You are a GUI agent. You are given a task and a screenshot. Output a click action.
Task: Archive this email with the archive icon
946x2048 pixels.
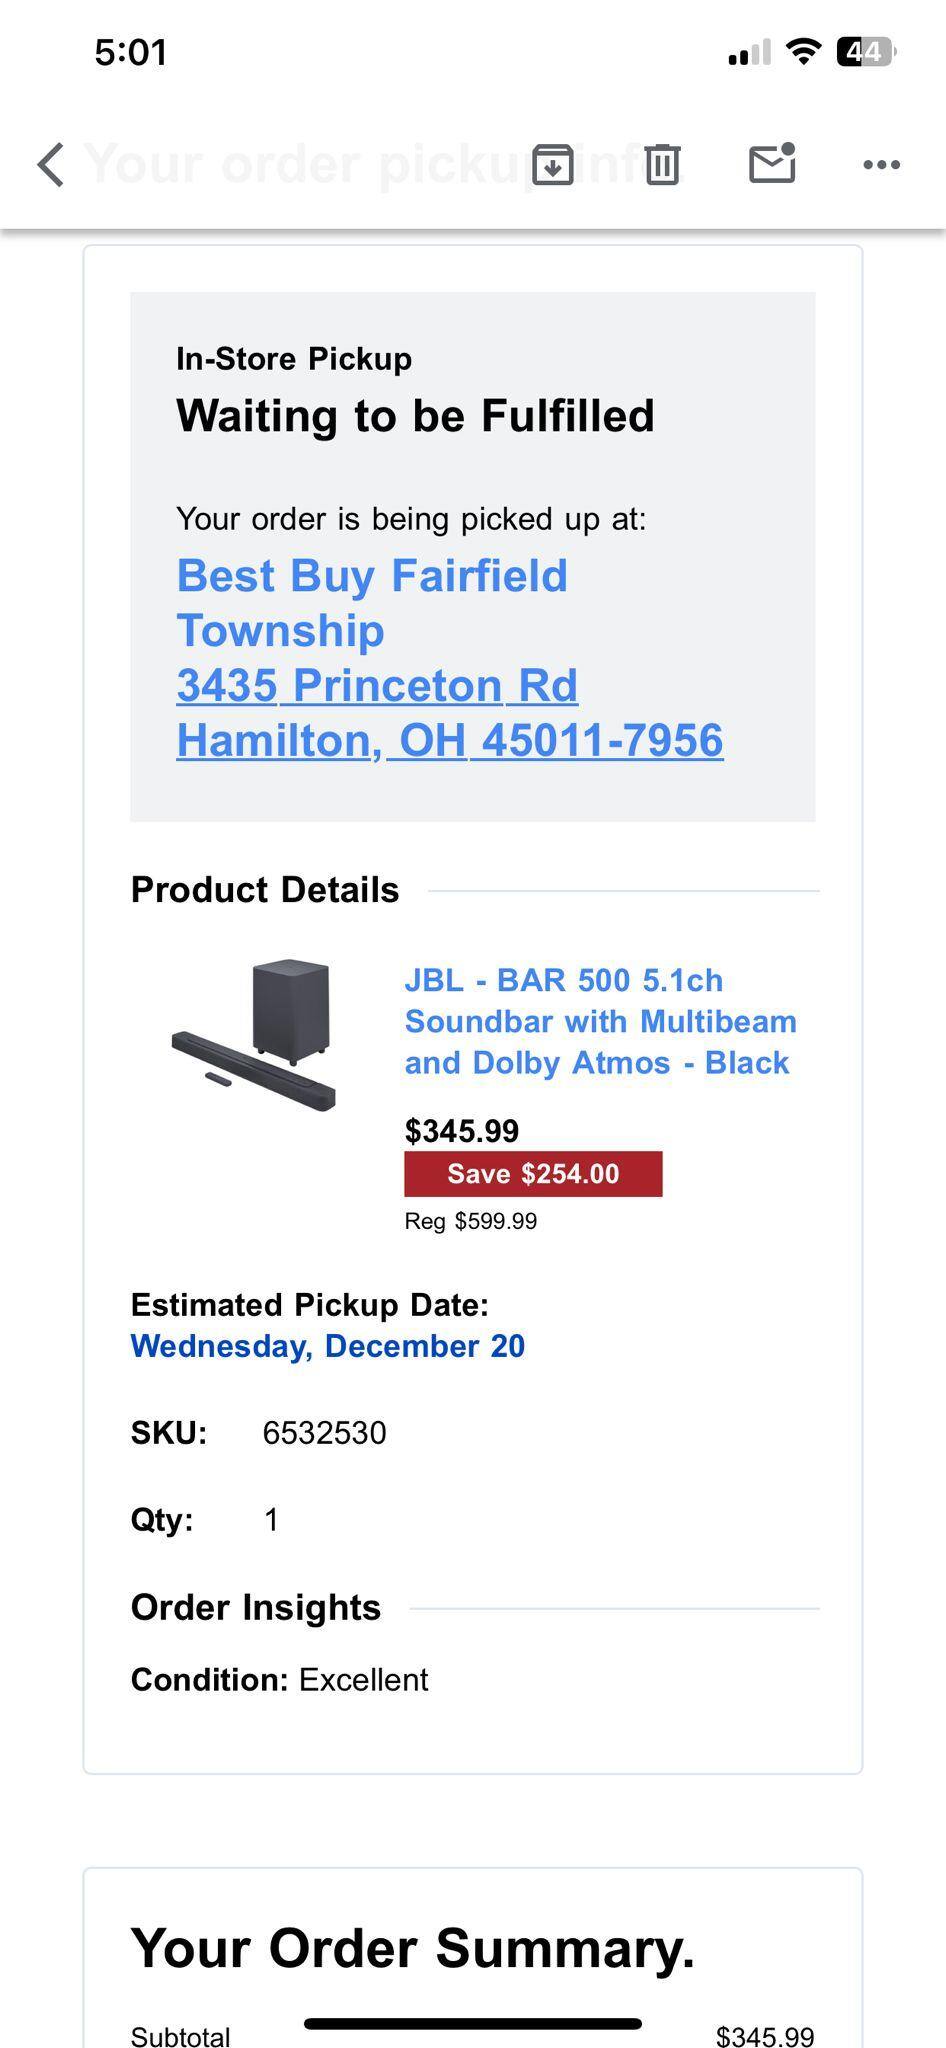(552, 164)
